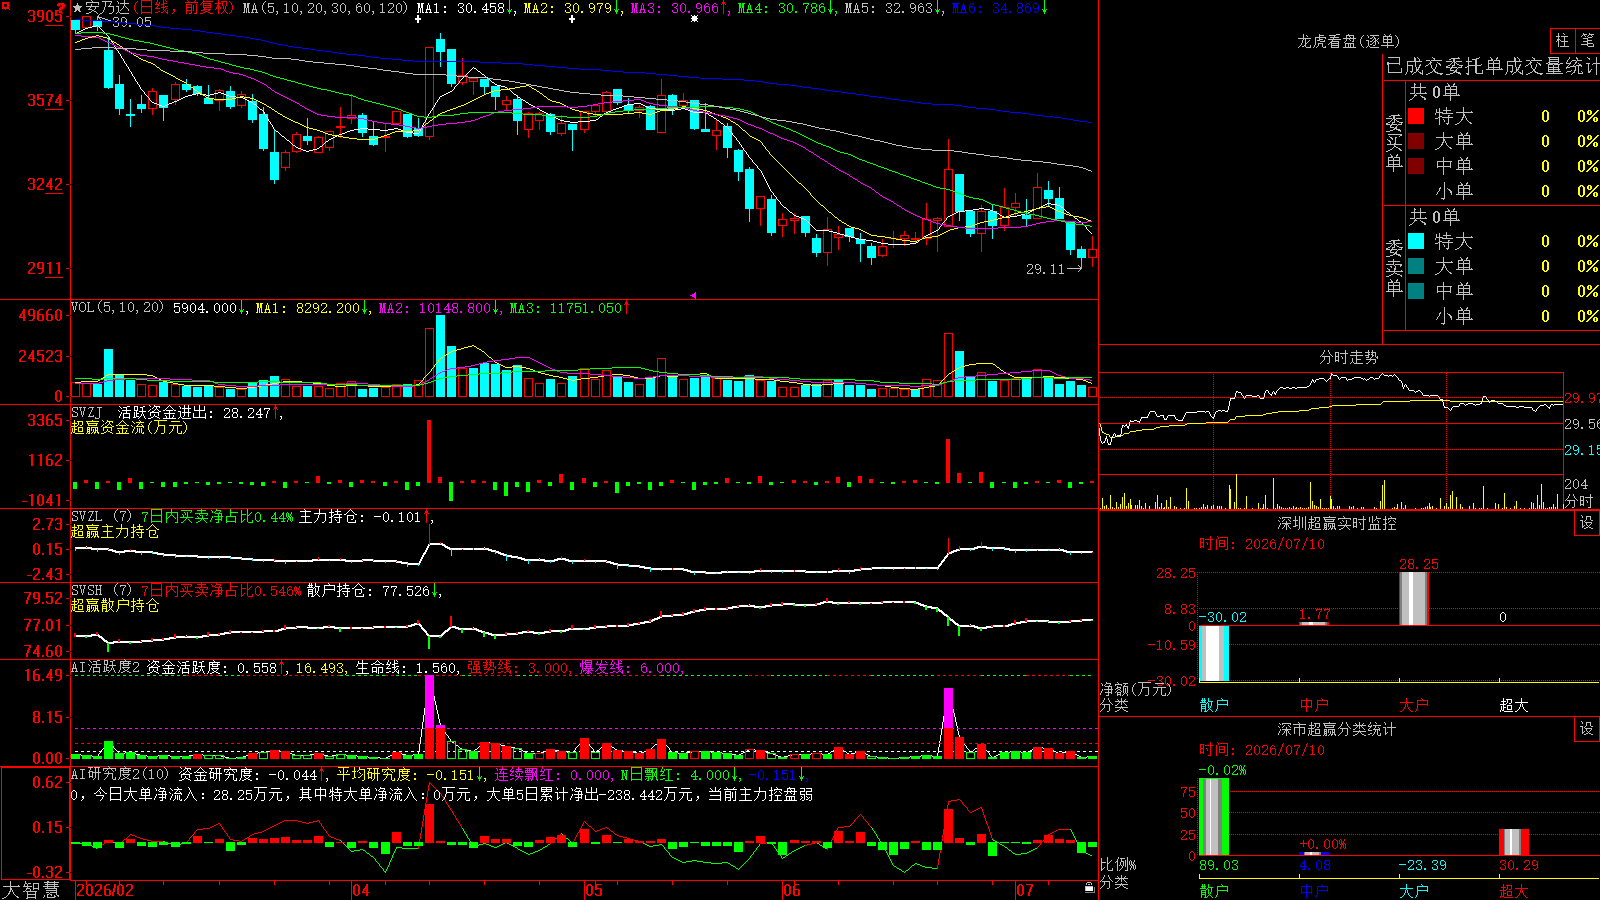The width and height of the screenshot is (1600, 900).
Task: Click the 中户 label in 深圳超赢实时监控
Action: point(1314,705)
